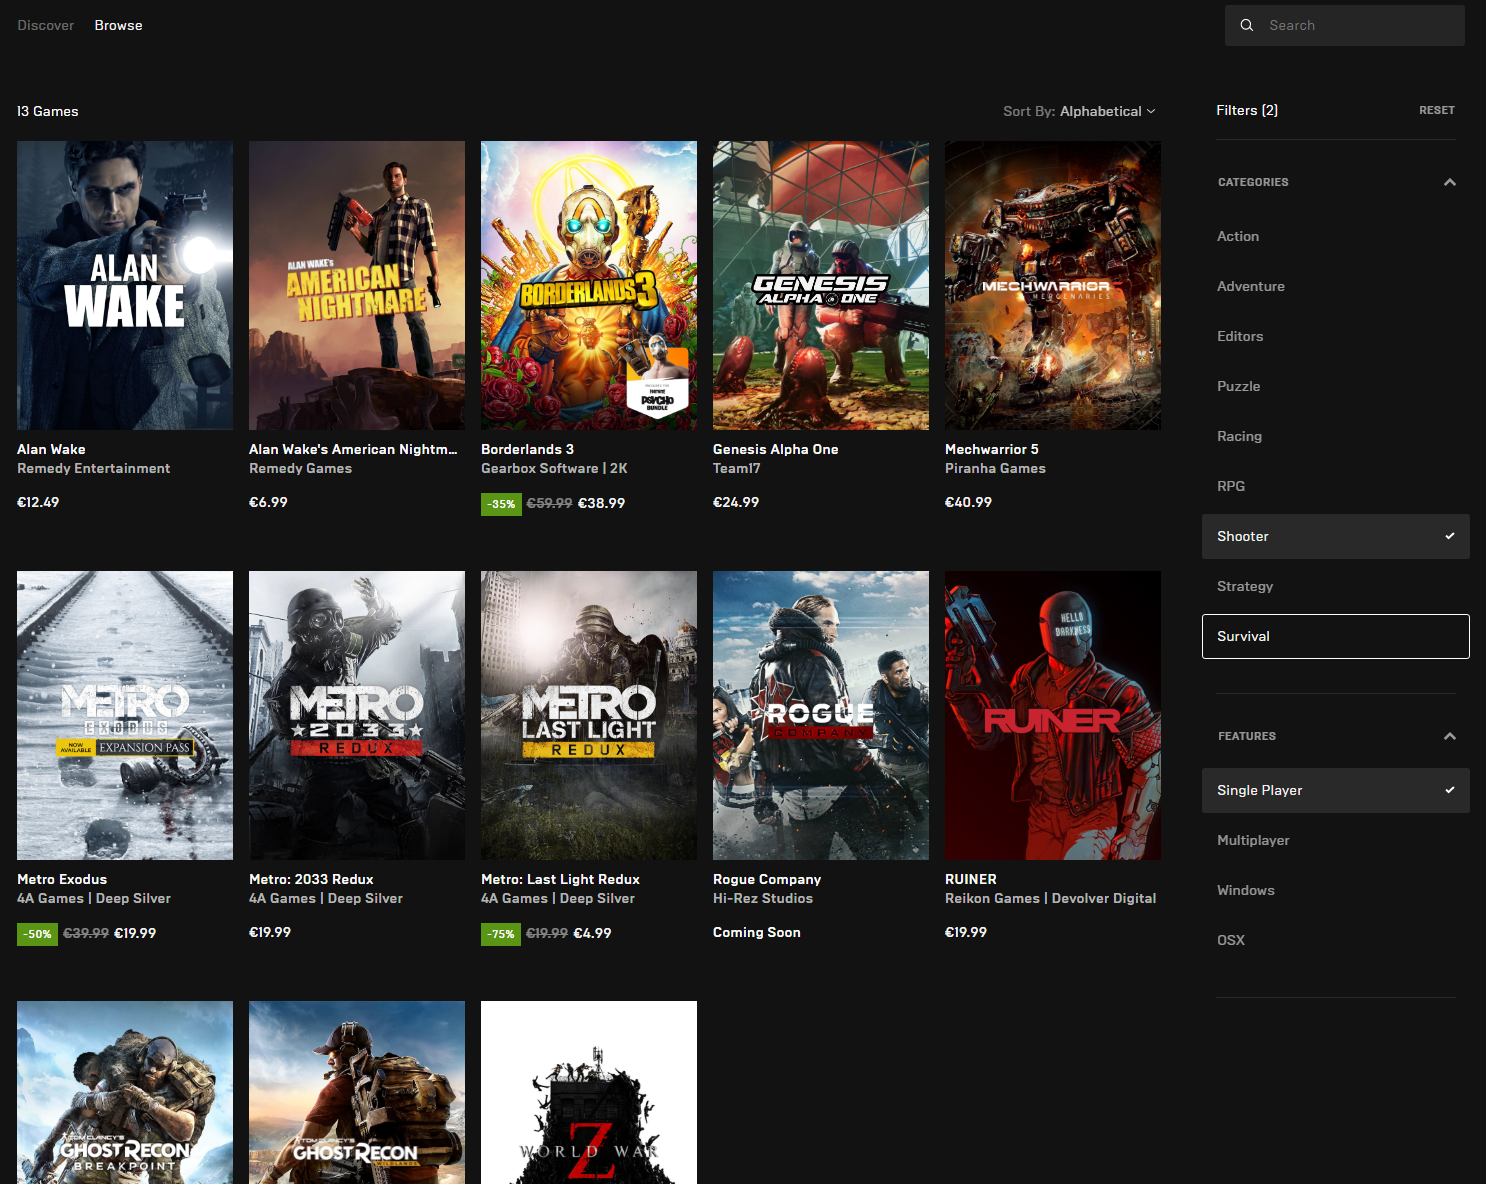Enable the Adventure category filter
Image resolution: width=1486 pixels, height=1184 pixels.
point(1336,286)
